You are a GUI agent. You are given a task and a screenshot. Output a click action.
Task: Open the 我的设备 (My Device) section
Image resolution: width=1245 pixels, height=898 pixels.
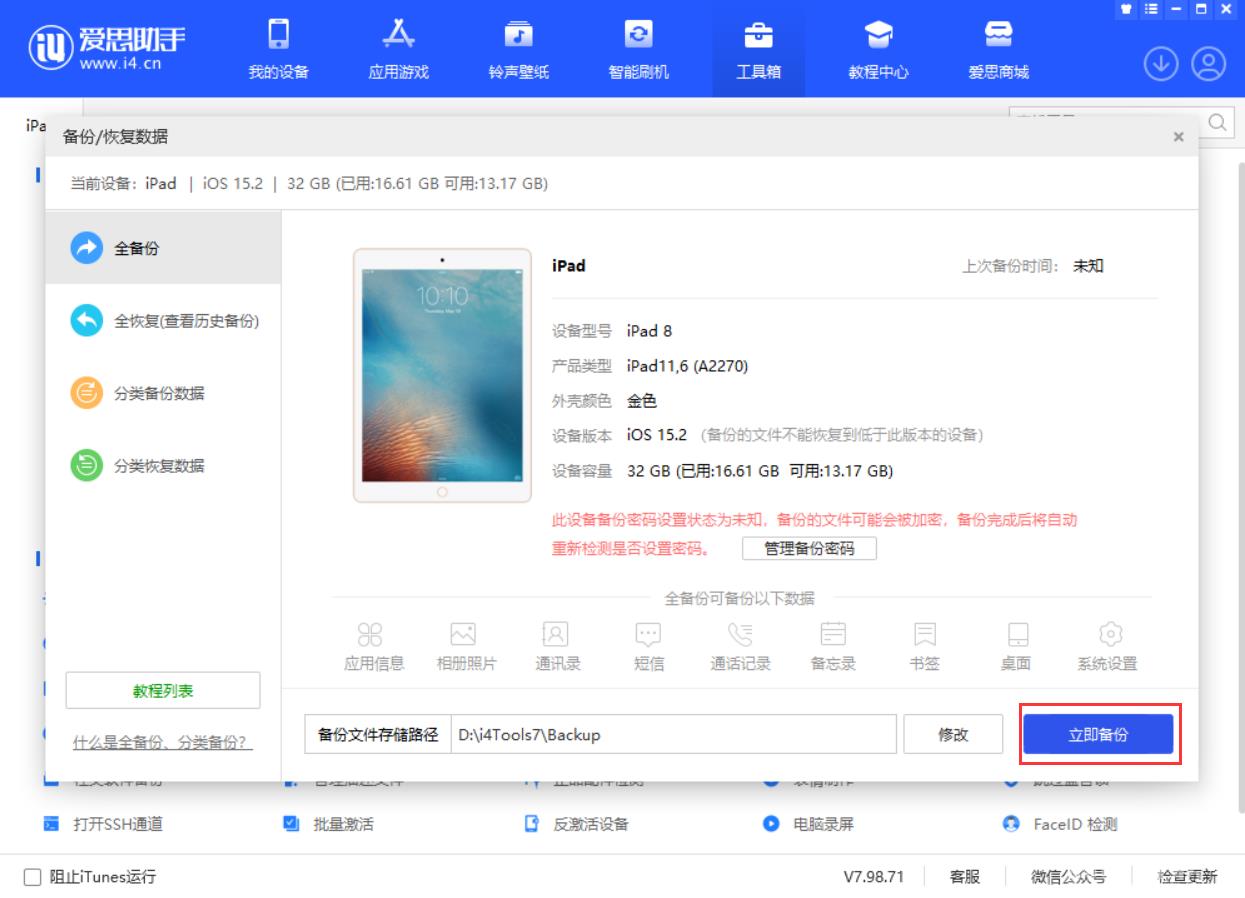277,48
